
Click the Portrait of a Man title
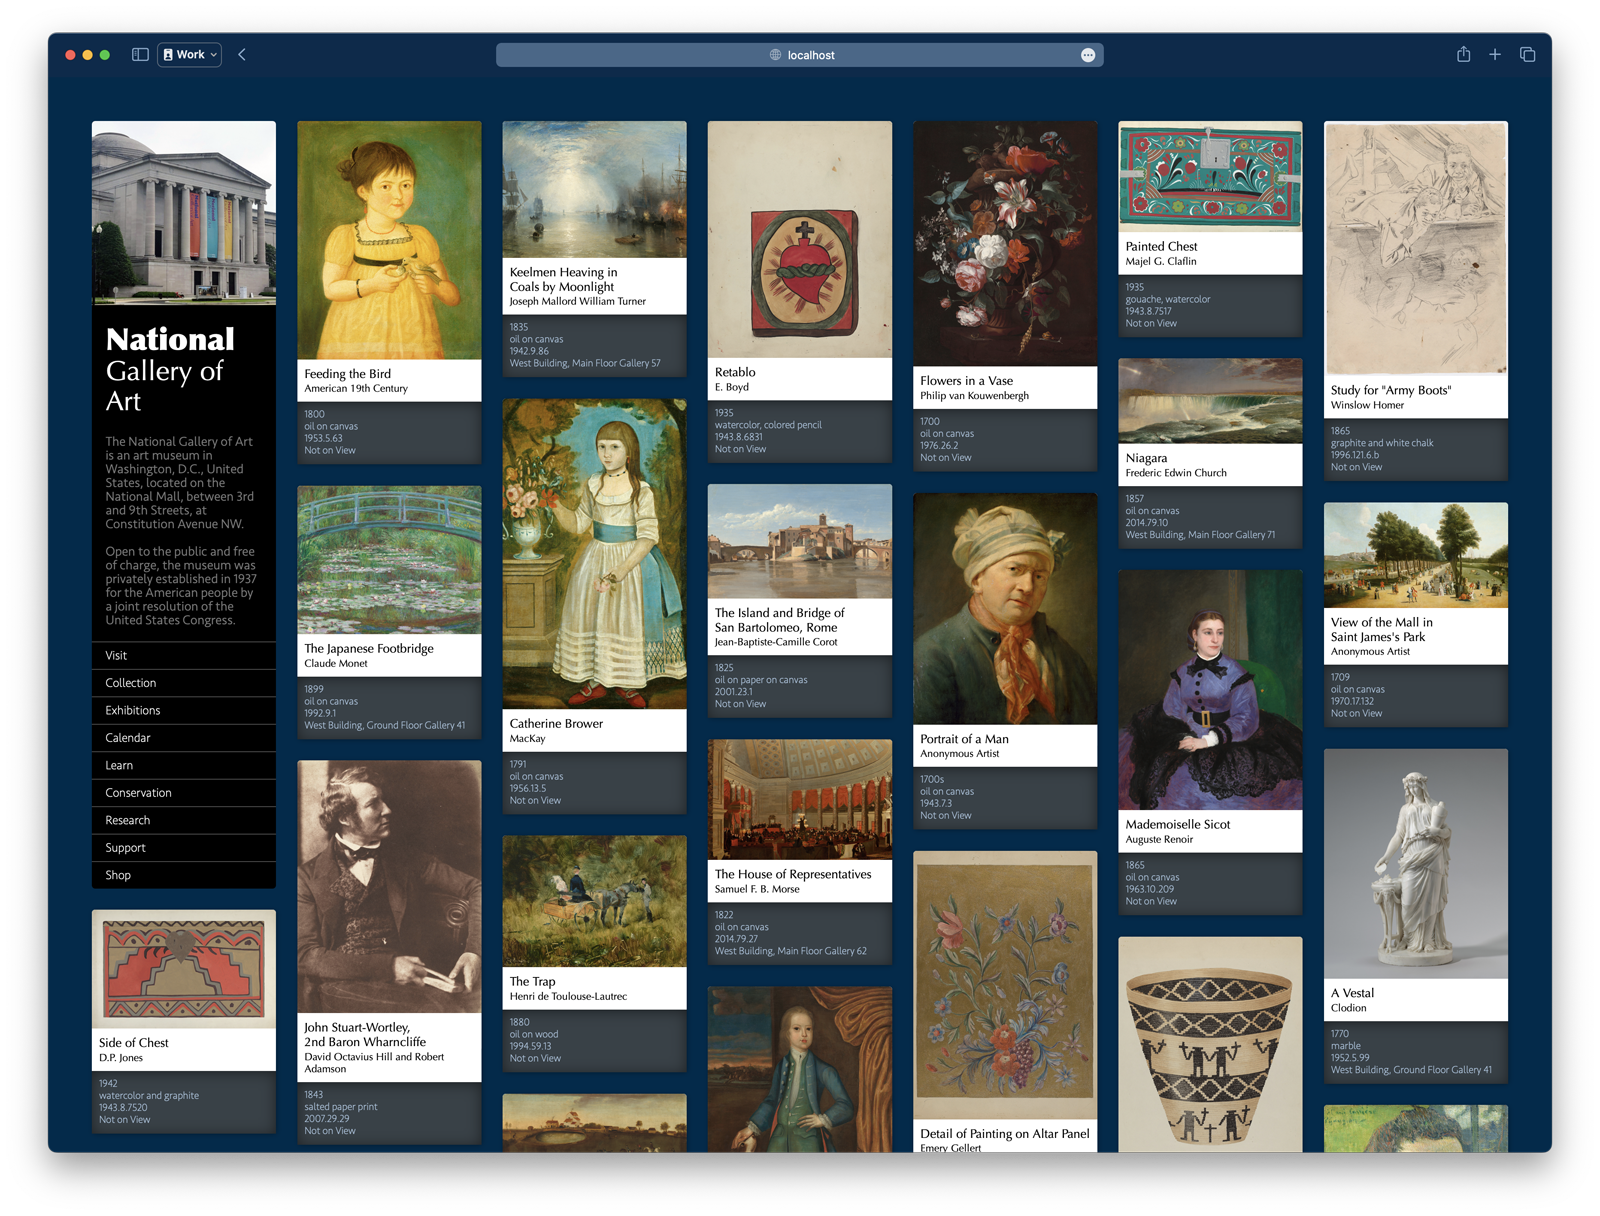click(964, 740)
